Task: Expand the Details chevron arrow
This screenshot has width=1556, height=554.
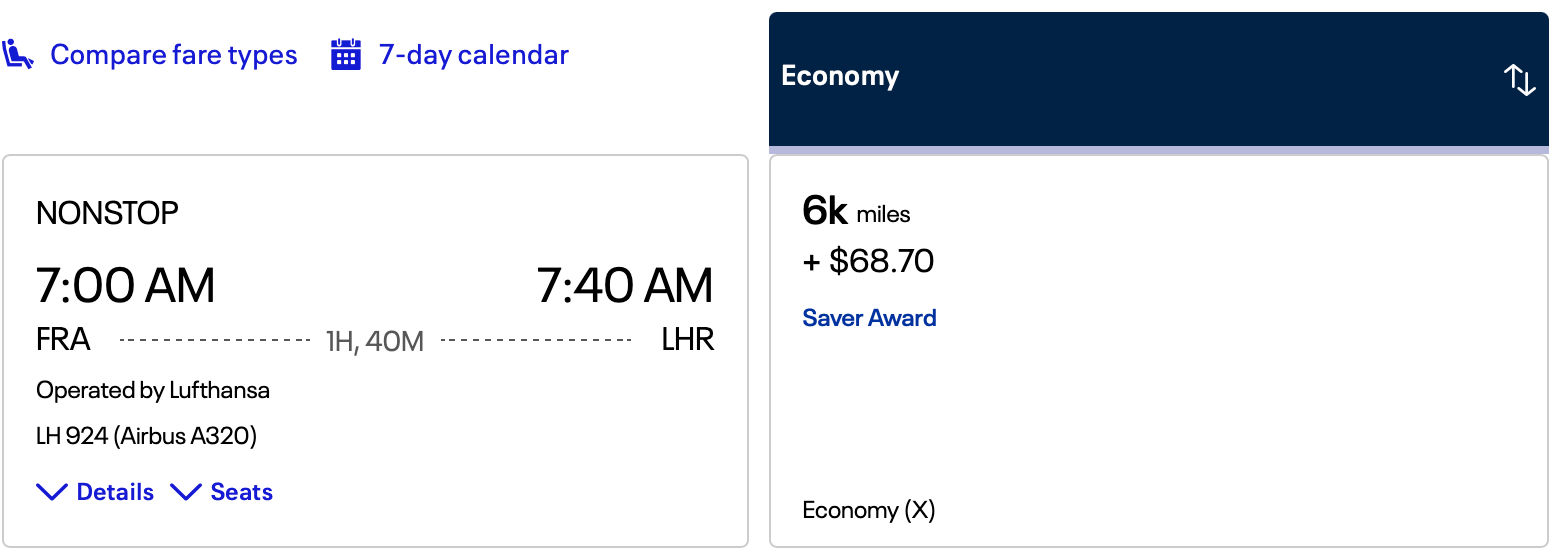Action: click(52, 492)
